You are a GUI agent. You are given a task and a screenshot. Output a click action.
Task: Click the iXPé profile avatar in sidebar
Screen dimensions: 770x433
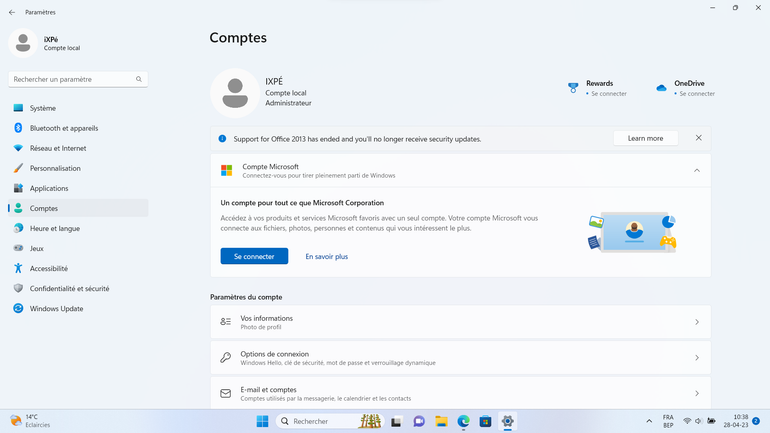tap(23, 43)
